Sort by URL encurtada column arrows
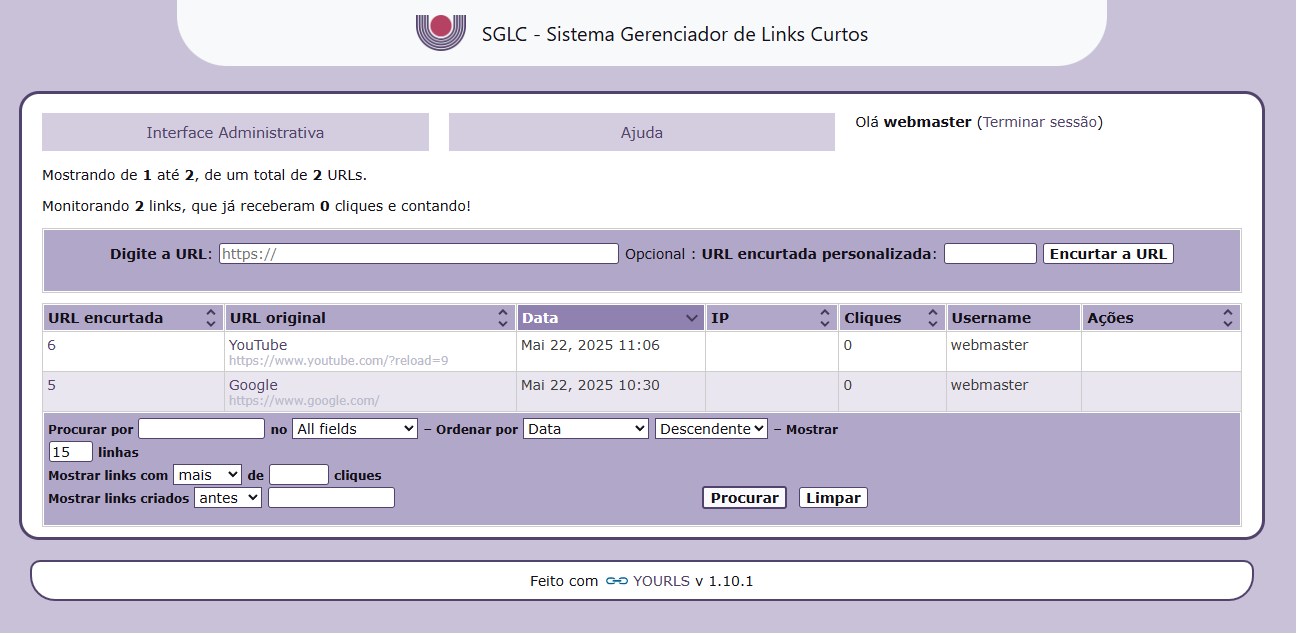This screenshot has width=1296, height=633. pos(211,318)
